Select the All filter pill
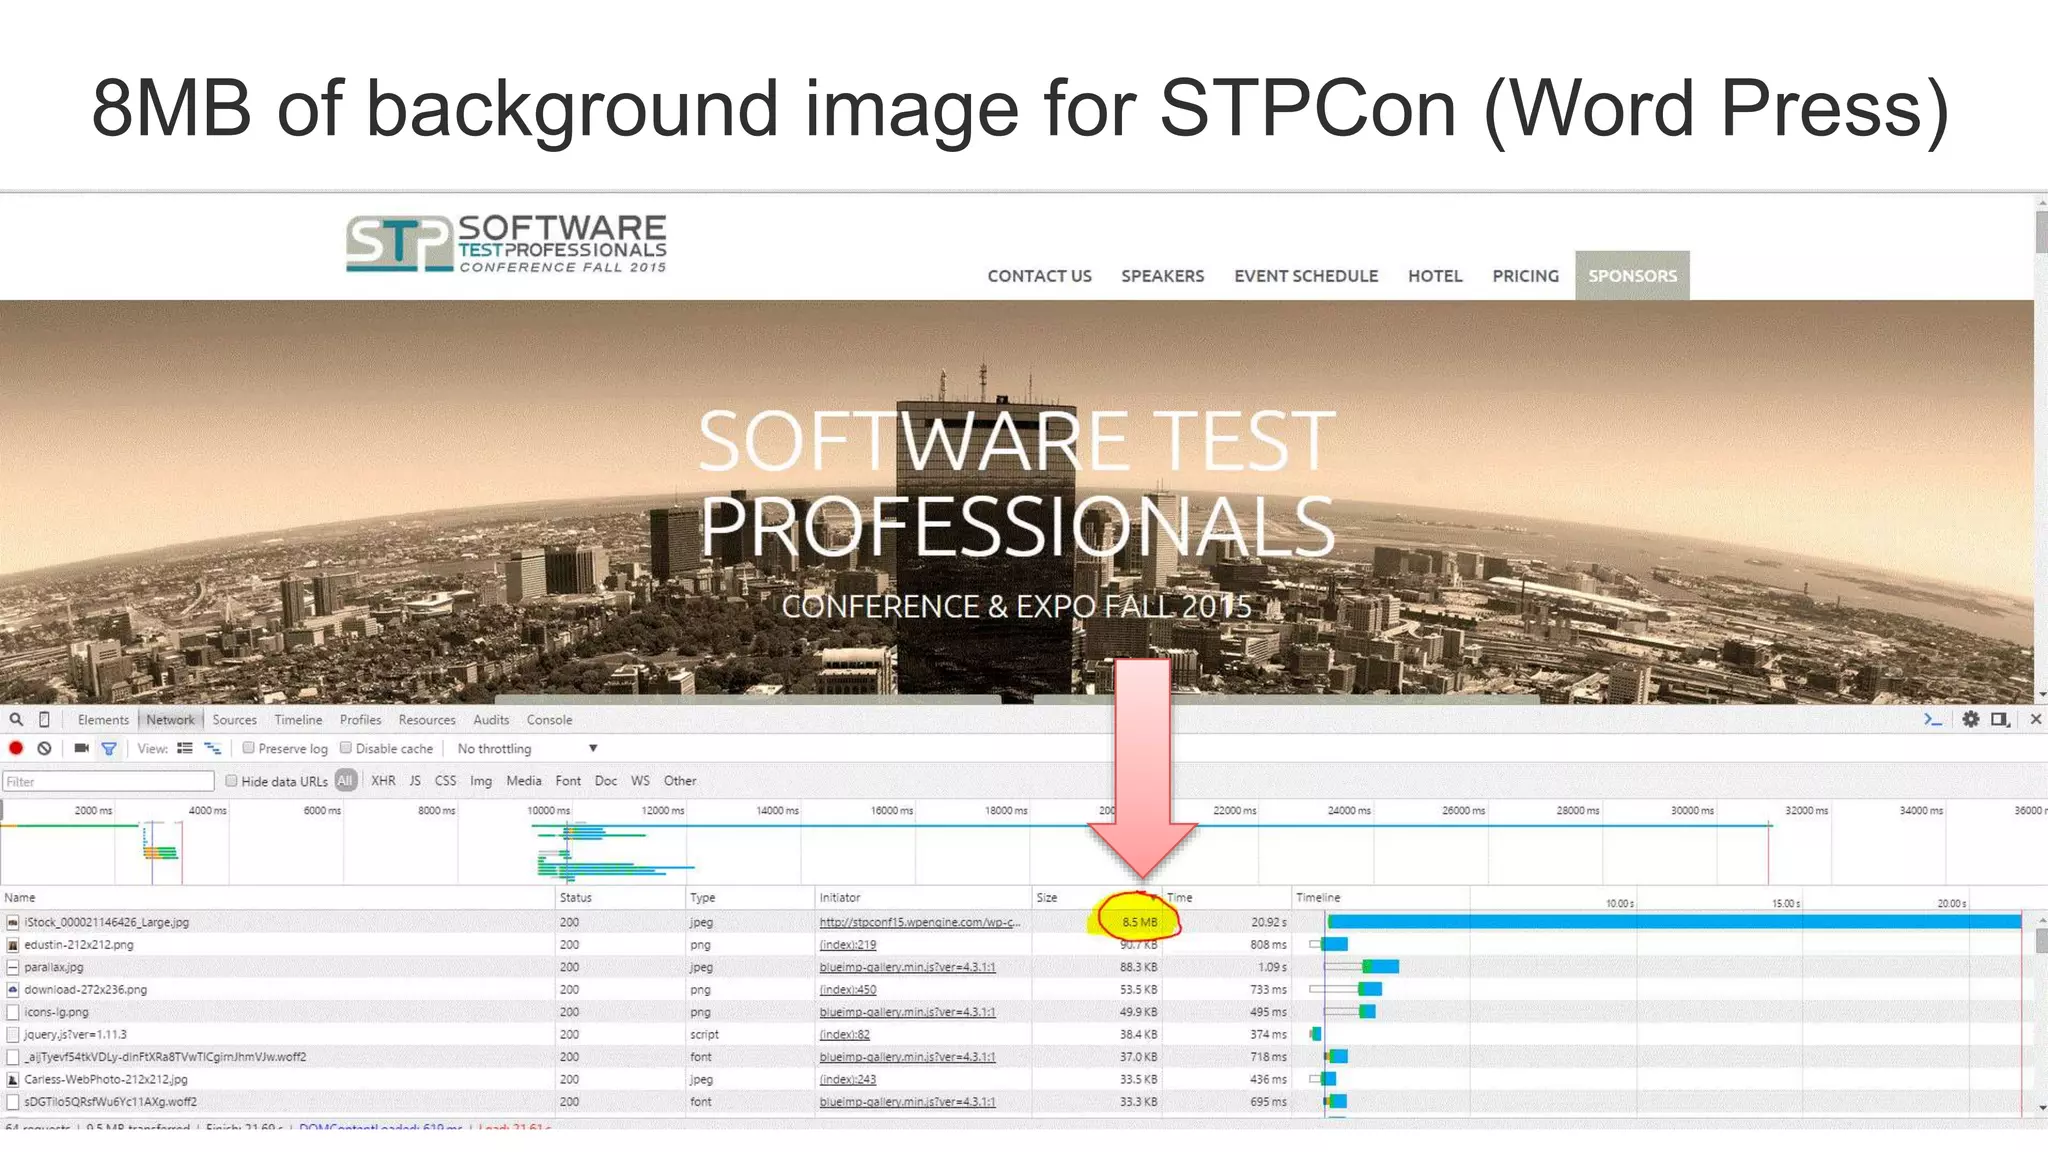Viewport: 2048px width, 1152px height. 345,781
